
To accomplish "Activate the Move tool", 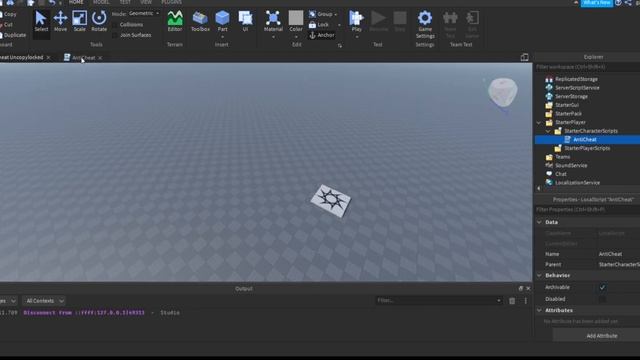I will tap(60, 21).
